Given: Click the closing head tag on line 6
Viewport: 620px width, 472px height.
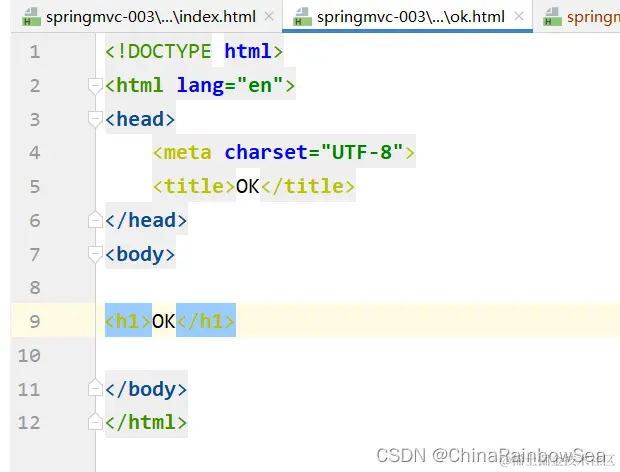Looking at the screenshot, I should (146, 220).
